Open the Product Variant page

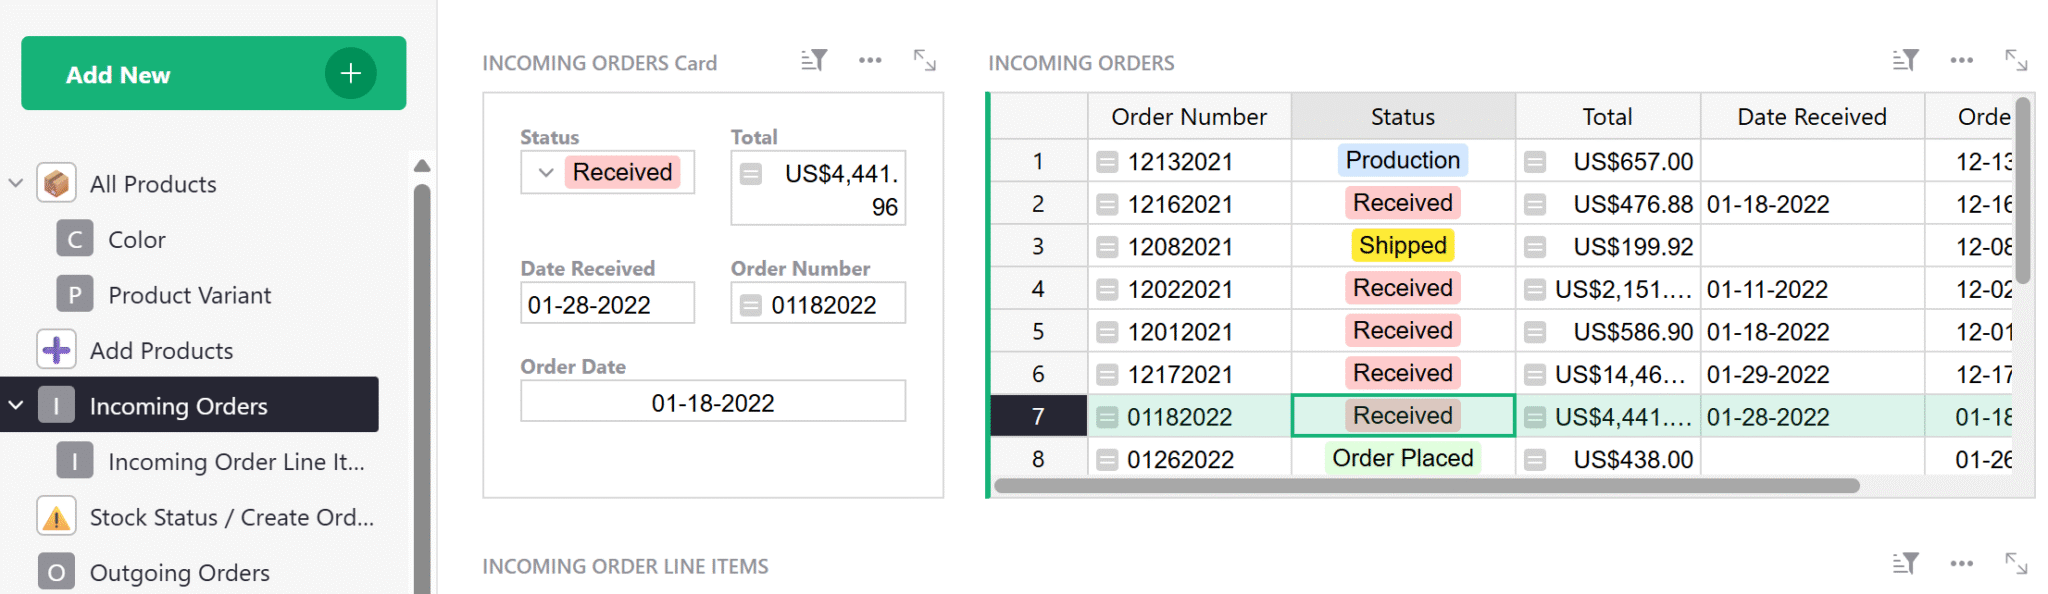(190, 295)
